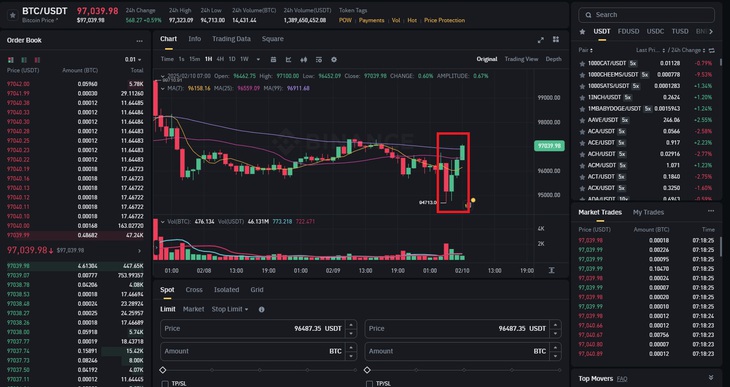Viewport: 730px width, 387px height.
Task: Click the search magnifier icon
Action: click(588, 15)
